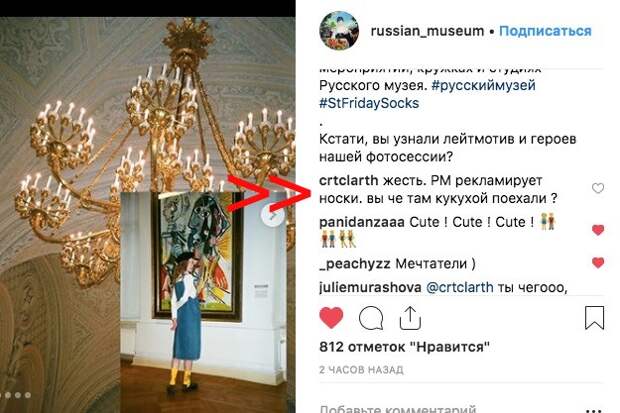Open crtclarth commenter profile
620x413 pixels.
[349, 180]
